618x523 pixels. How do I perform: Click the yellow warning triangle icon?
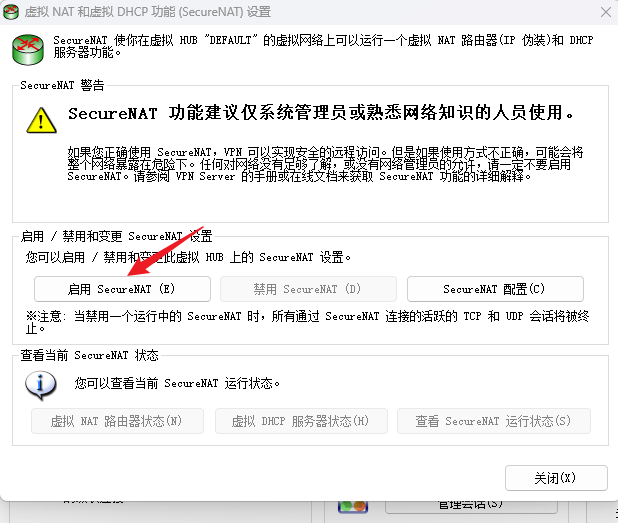point(41,119)
